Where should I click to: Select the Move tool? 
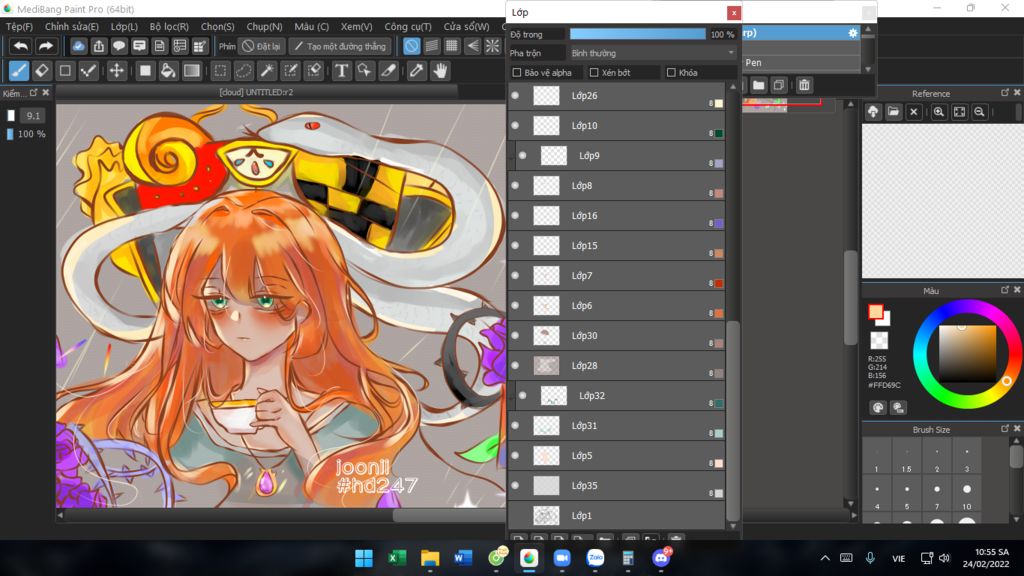coord(116,71)
